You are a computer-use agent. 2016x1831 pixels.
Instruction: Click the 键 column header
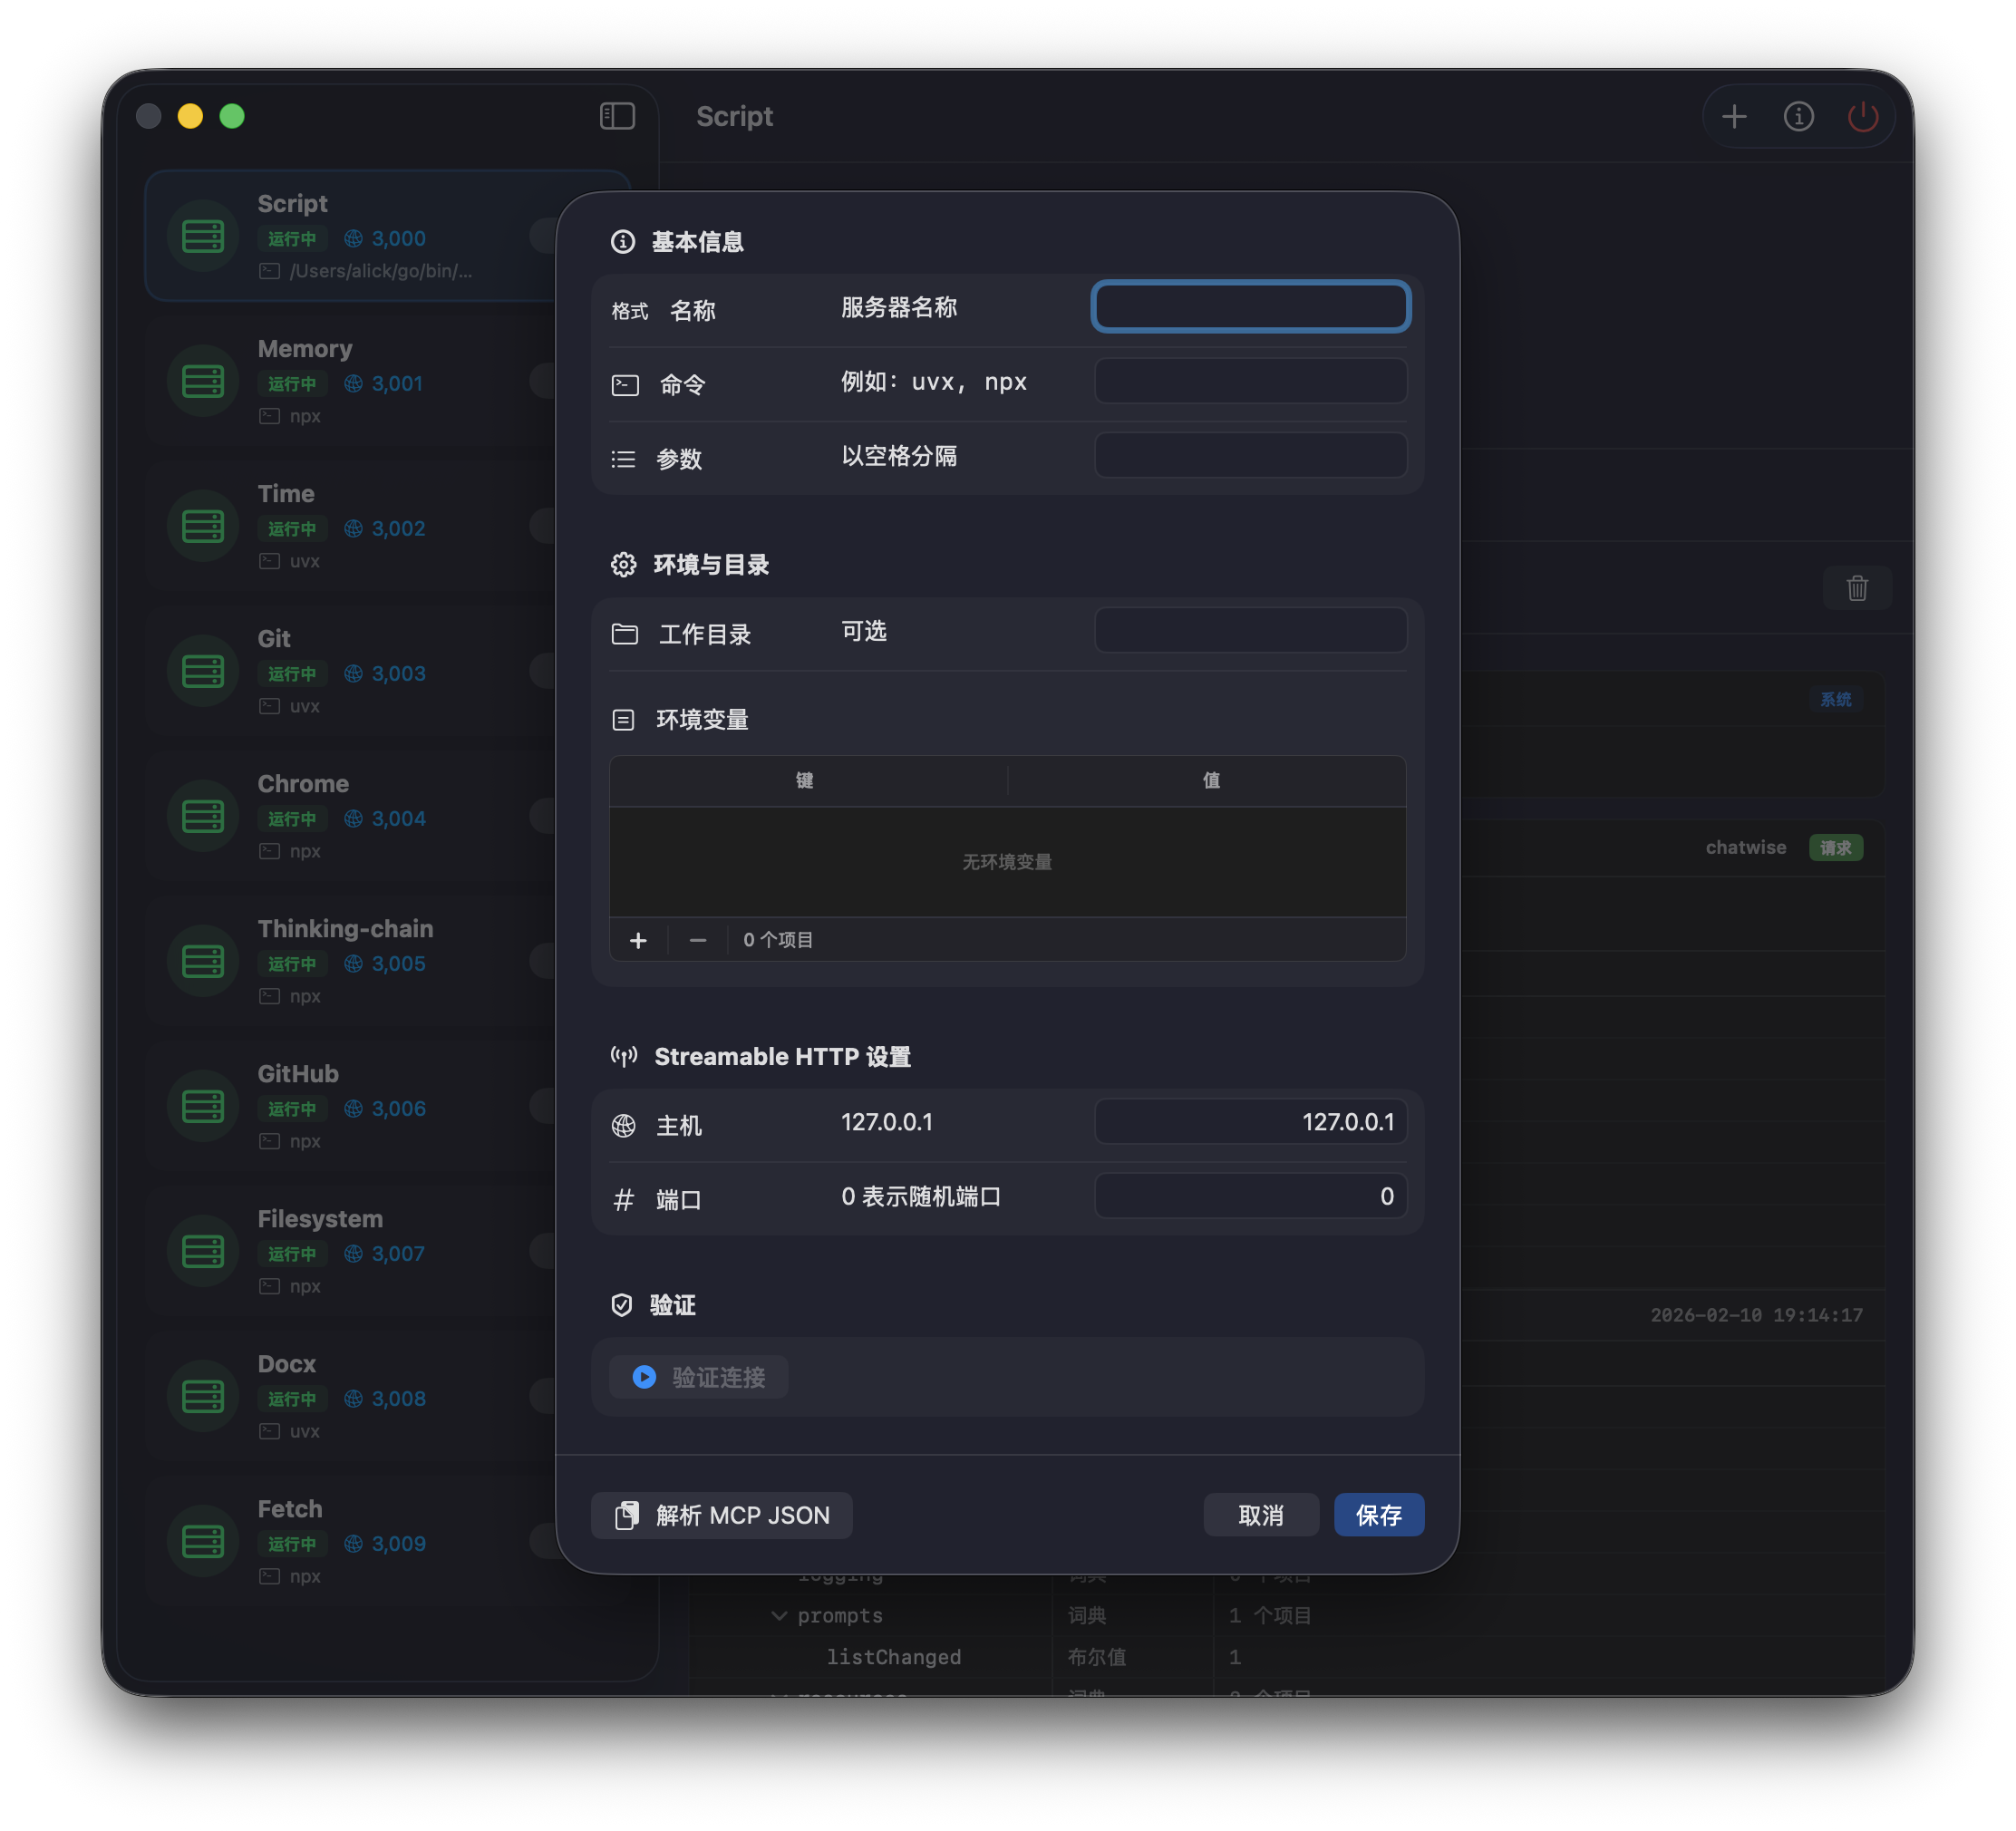(805, 780)
